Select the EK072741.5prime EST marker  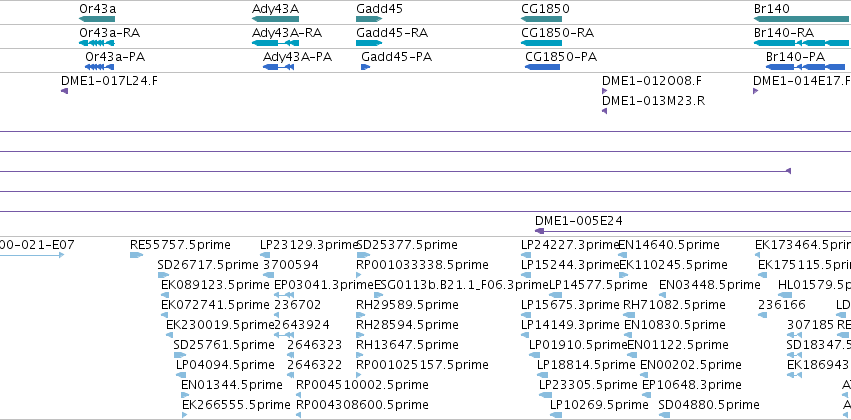[164, 315]
